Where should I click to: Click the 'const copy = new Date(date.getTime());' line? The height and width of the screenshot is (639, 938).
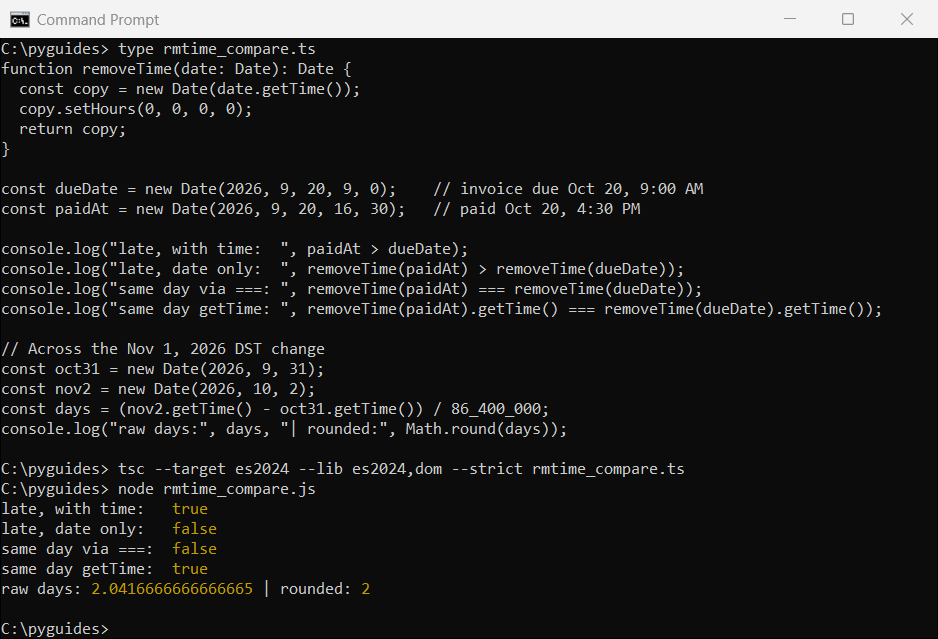pyautogui.click(x=190, y=89)
